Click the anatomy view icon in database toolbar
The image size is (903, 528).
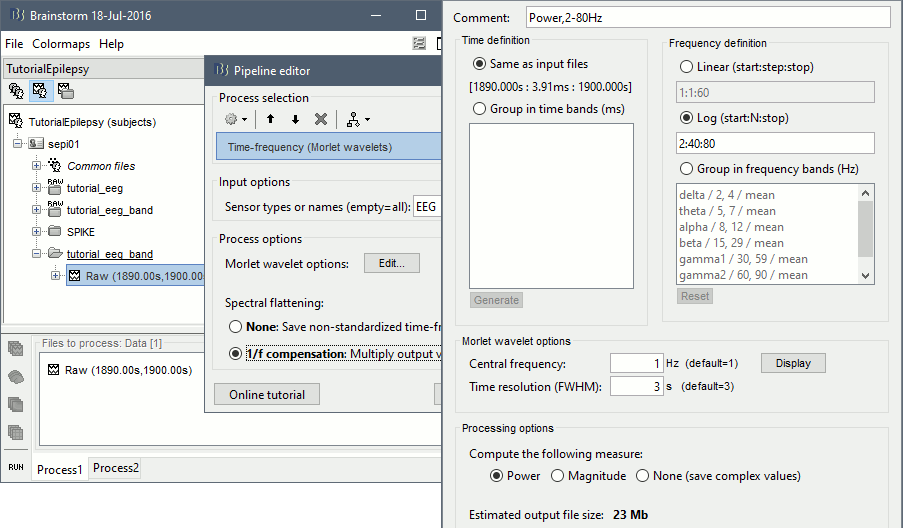click(x=16, y=91)
